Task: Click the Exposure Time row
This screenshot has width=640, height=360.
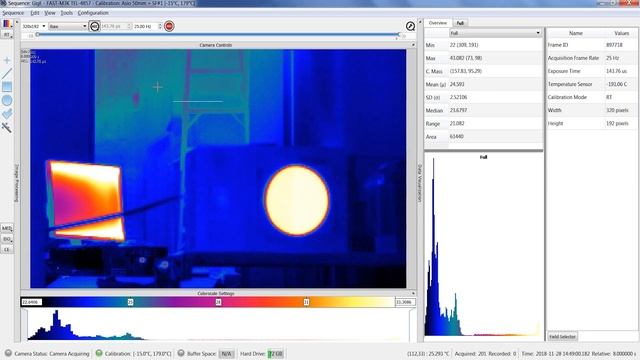Action: pos(591,71)
